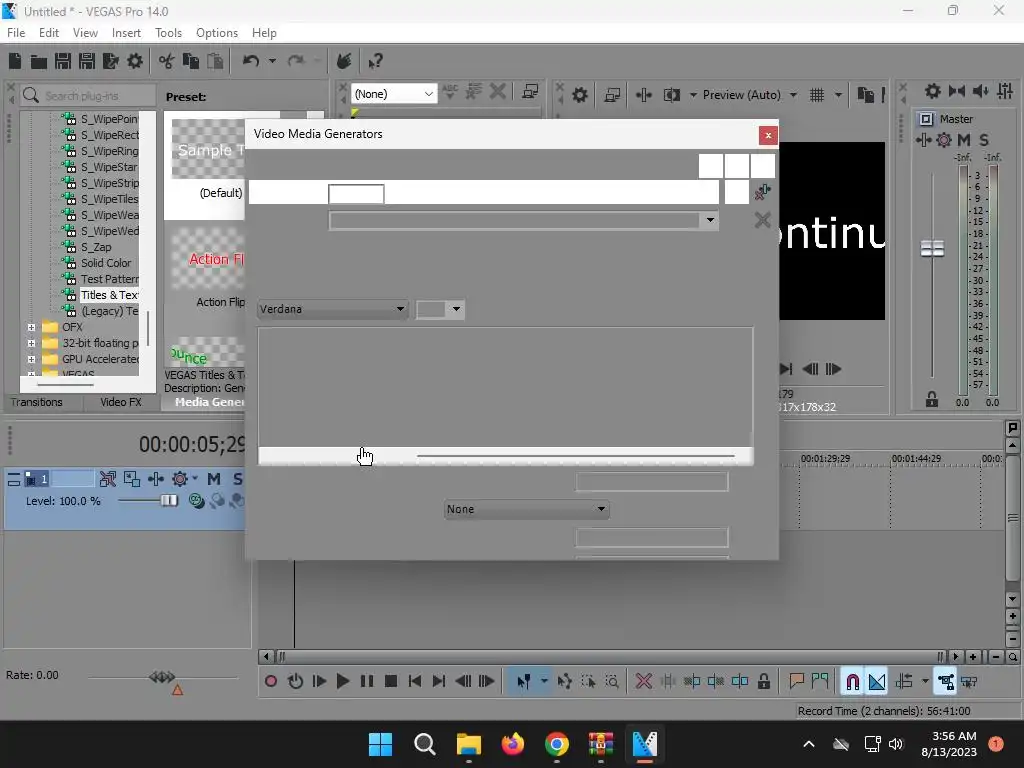Adjust the playback Rate scrub slider
1024x768 pixels.
coord(162,677)
